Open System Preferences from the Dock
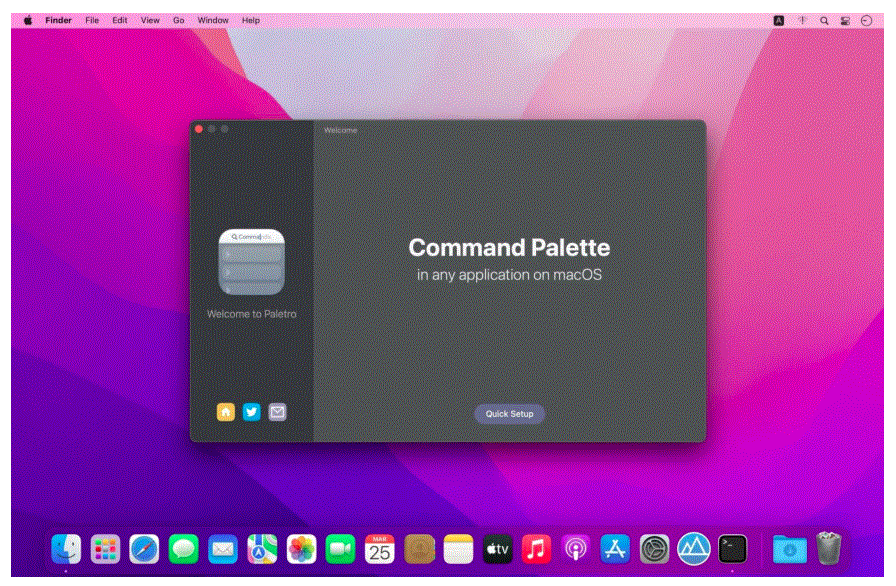This screenshot has width=896, height=586. 654,549
